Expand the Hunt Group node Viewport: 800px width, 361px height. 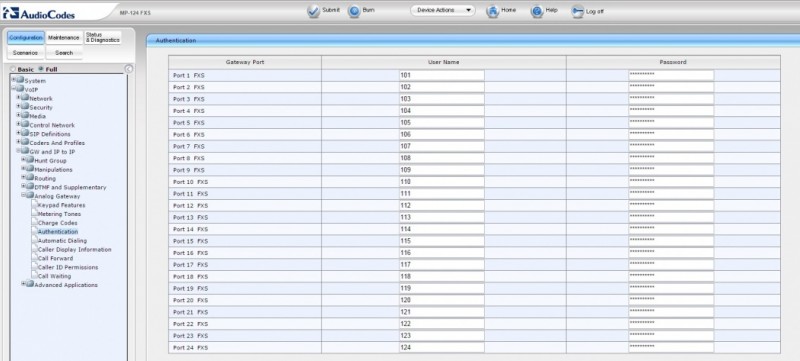[23, 160]
